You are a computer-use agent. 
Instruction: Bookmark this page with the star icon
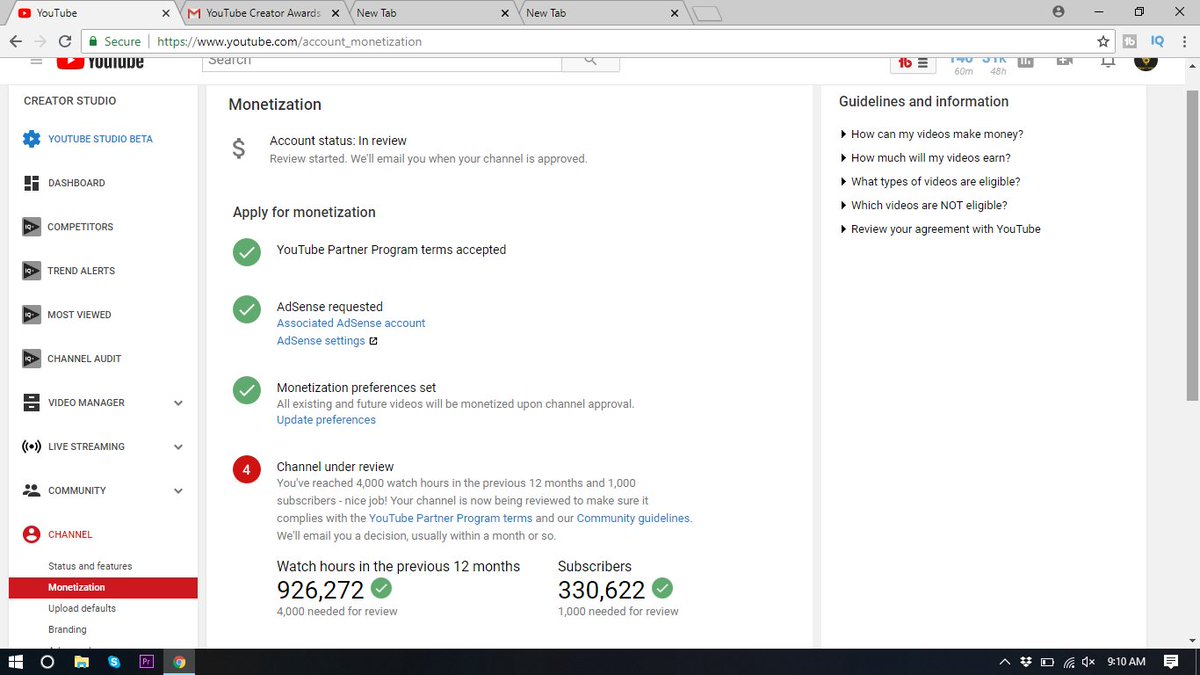coord(1103,41)
